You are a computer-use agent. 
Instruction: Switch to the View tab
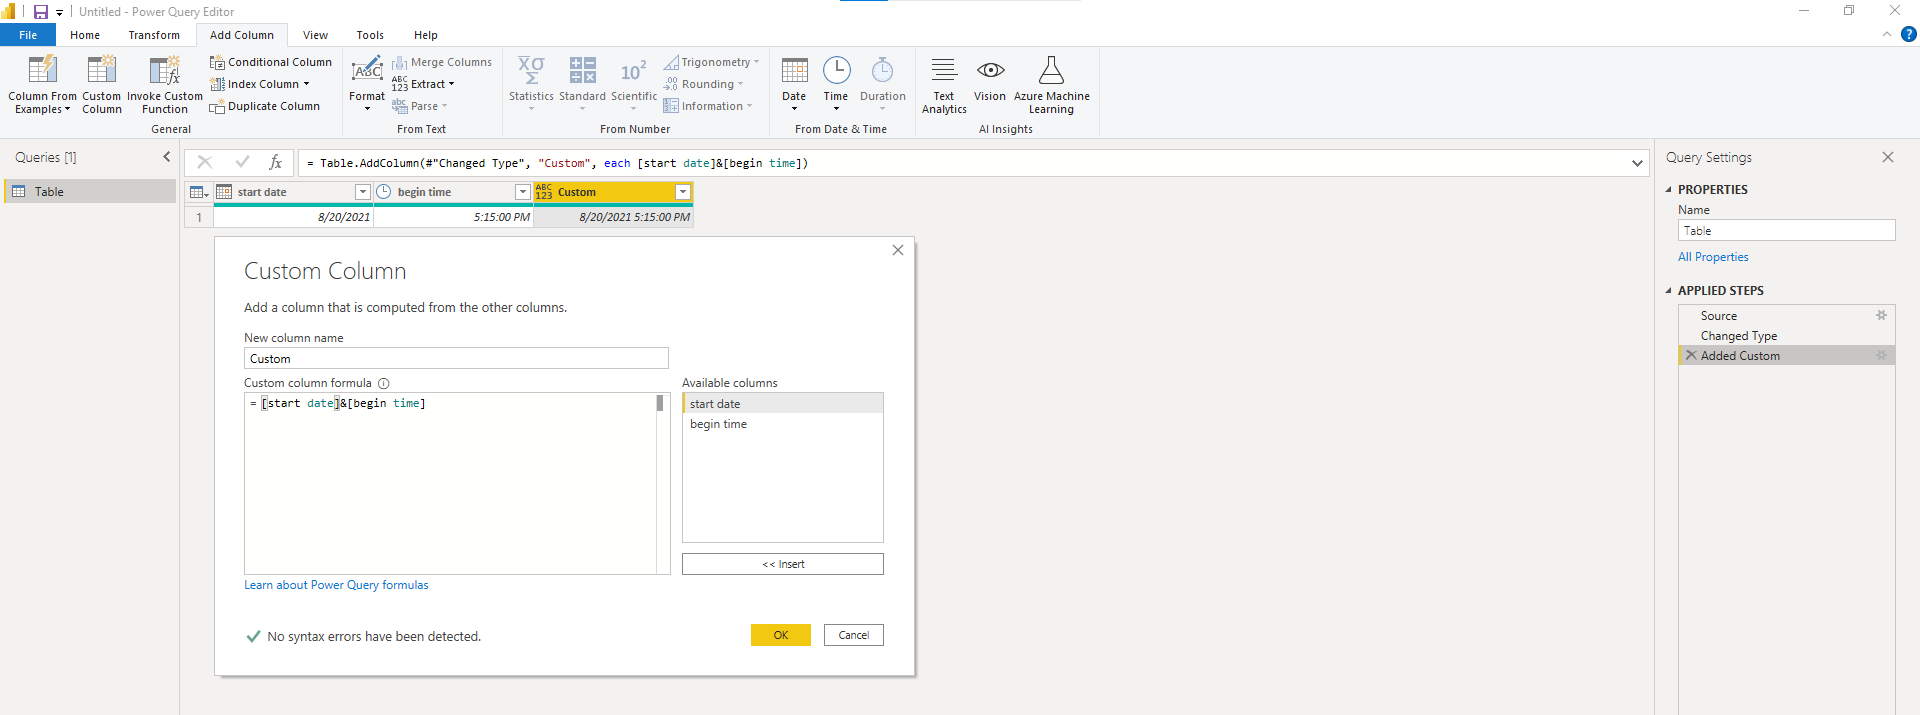(315, 35)
